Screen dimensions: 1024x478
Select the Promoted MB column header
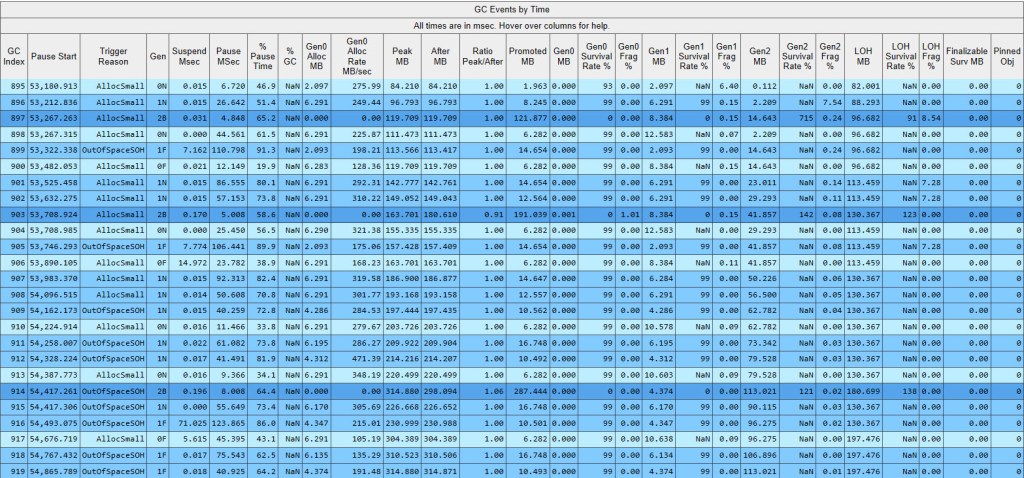(527, 56)
